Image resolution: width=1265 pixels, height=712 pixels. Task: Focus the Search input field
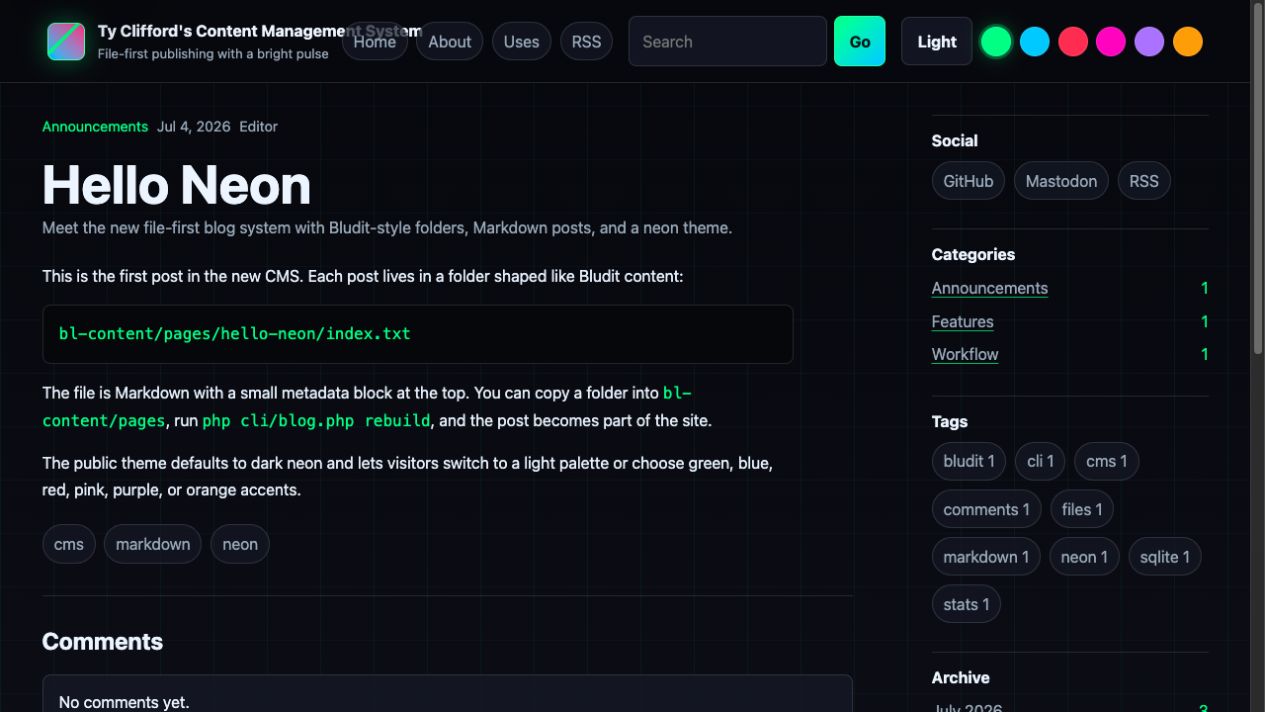[x=728, y=42]
